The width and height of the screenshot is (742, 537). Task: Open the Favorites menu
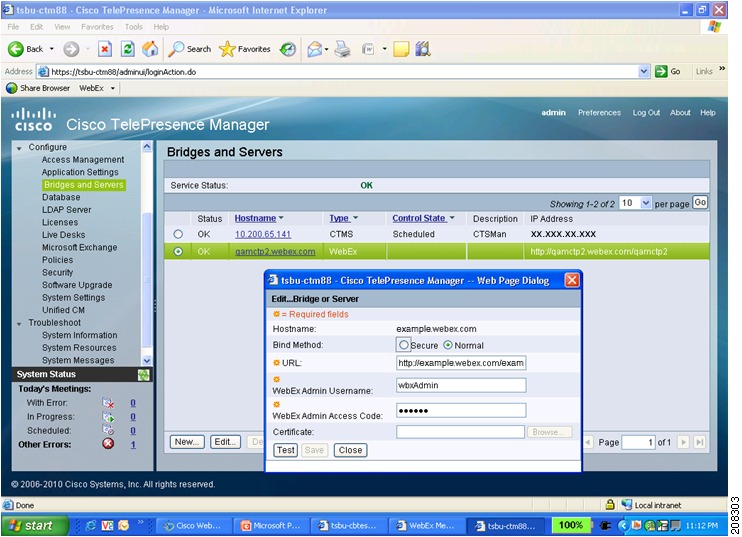97,27
